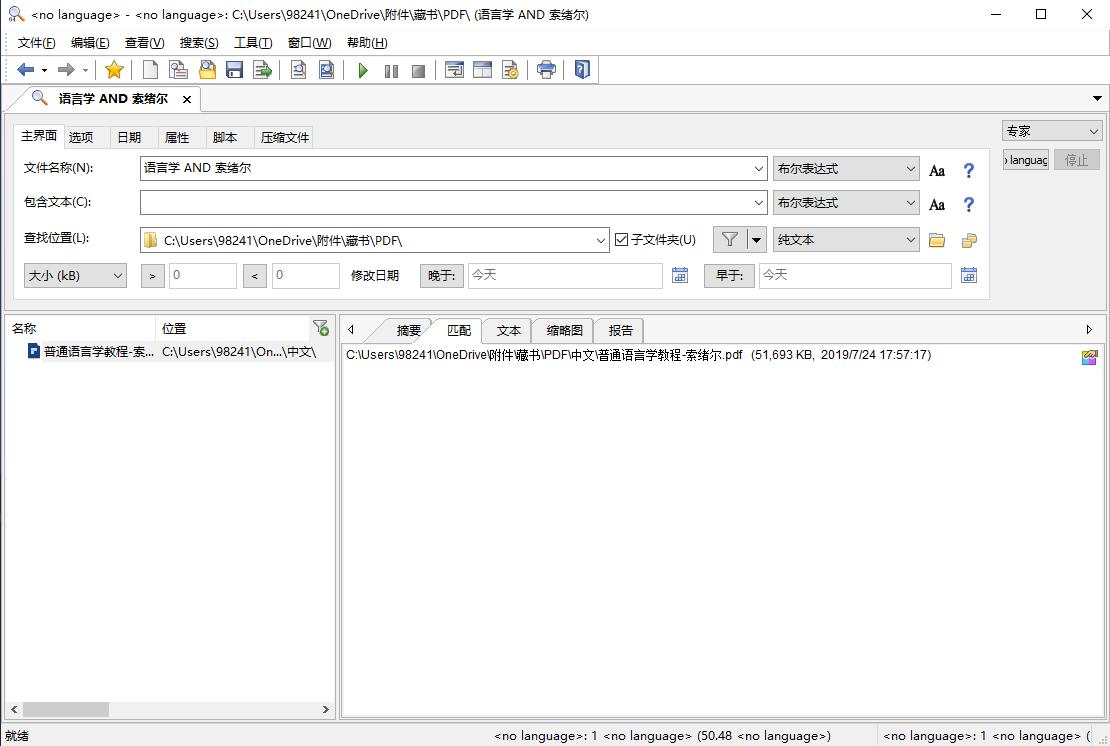Screen dimensions: 1110x746
Task: Open the 搜索(S) menu
Action: point(199,43)
